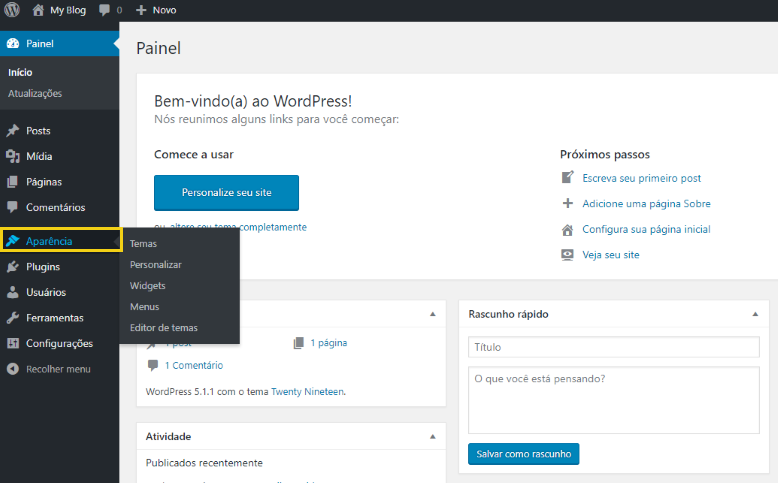
Task: Collapse the panel above Atividade using its arrow
Action: 433,314
